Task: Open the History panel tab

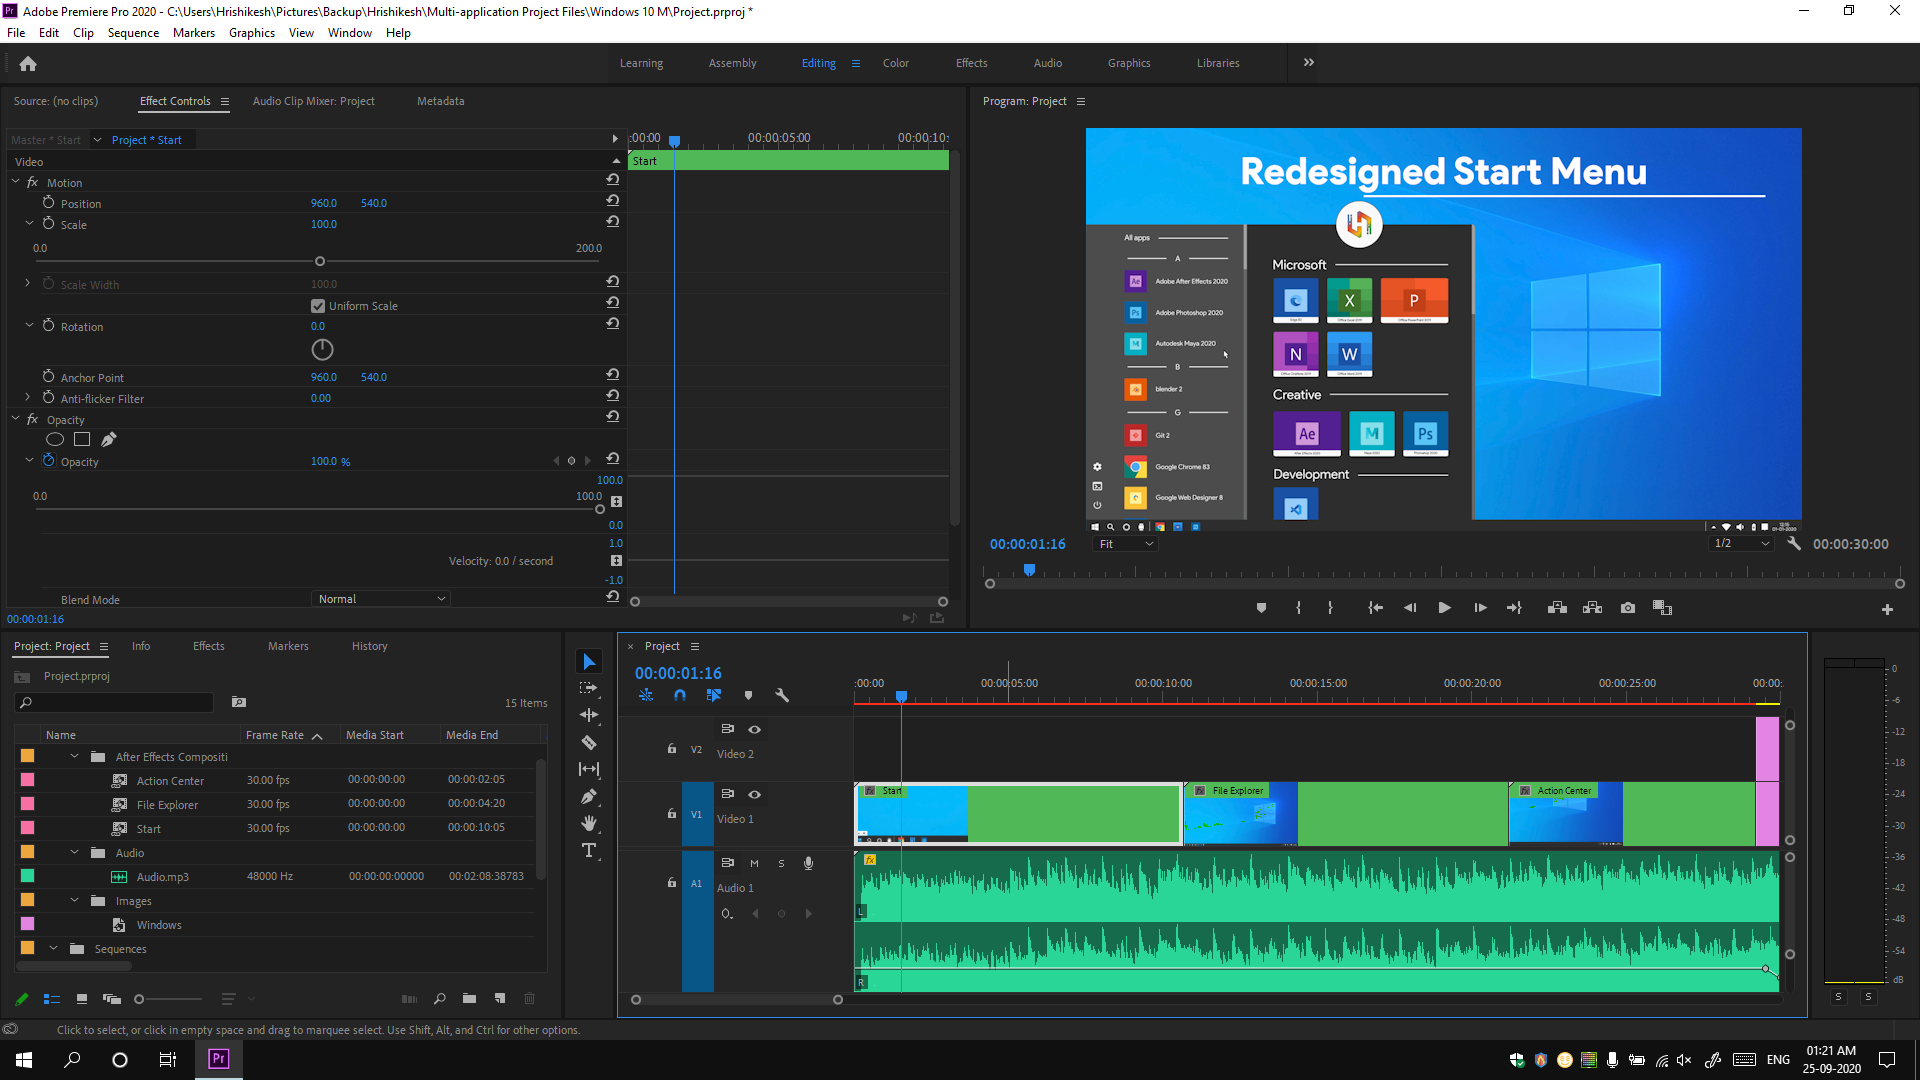Action: tap(369, 646)
